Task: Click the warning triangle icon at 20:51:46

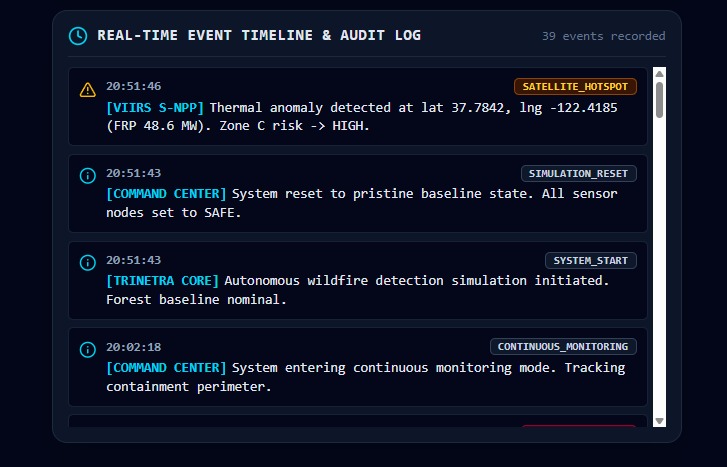Action: [88, 90]
